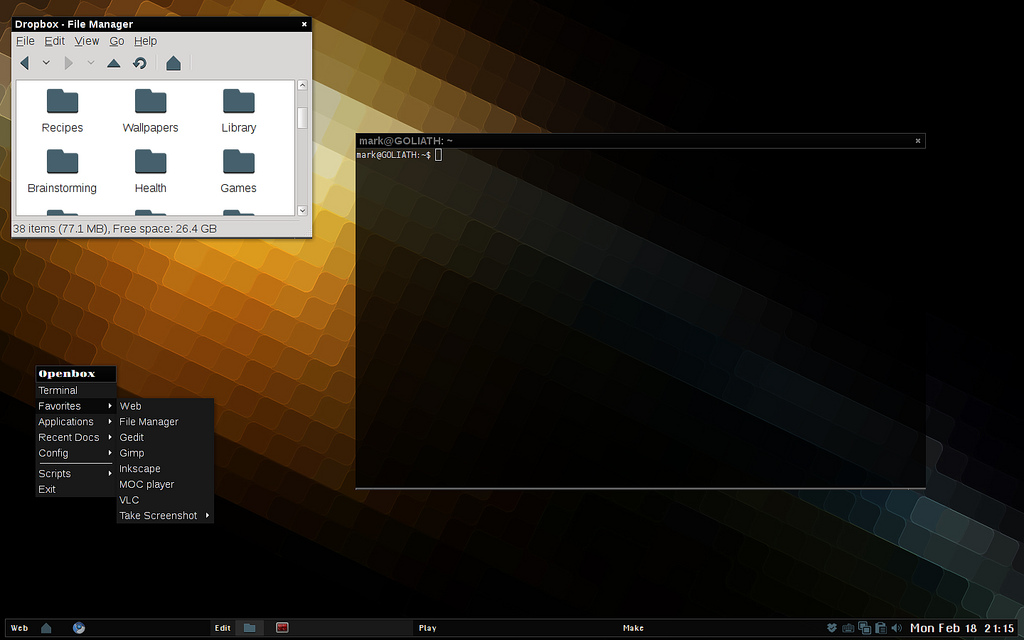Open forward history dropdown arrow
Viewport: 1024px width, 640px height.
coord(91,63)
